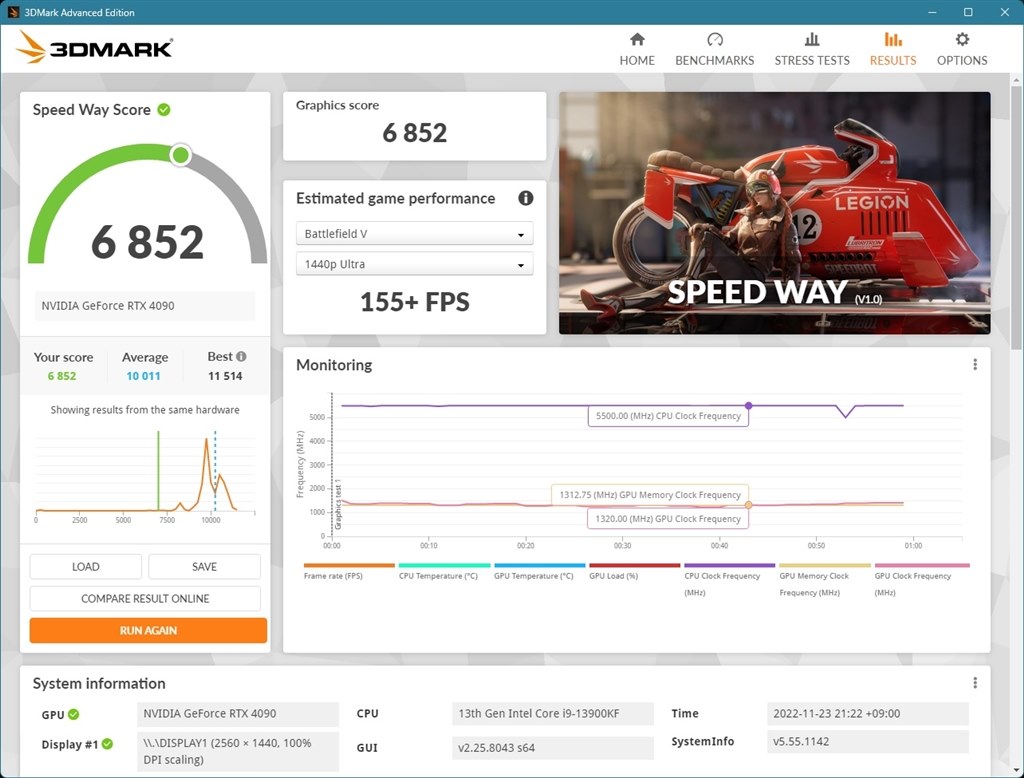Toggle GPU Clock Frequency series in legend
Screen dimensions: 1024x778
click(x=921, y=579)
